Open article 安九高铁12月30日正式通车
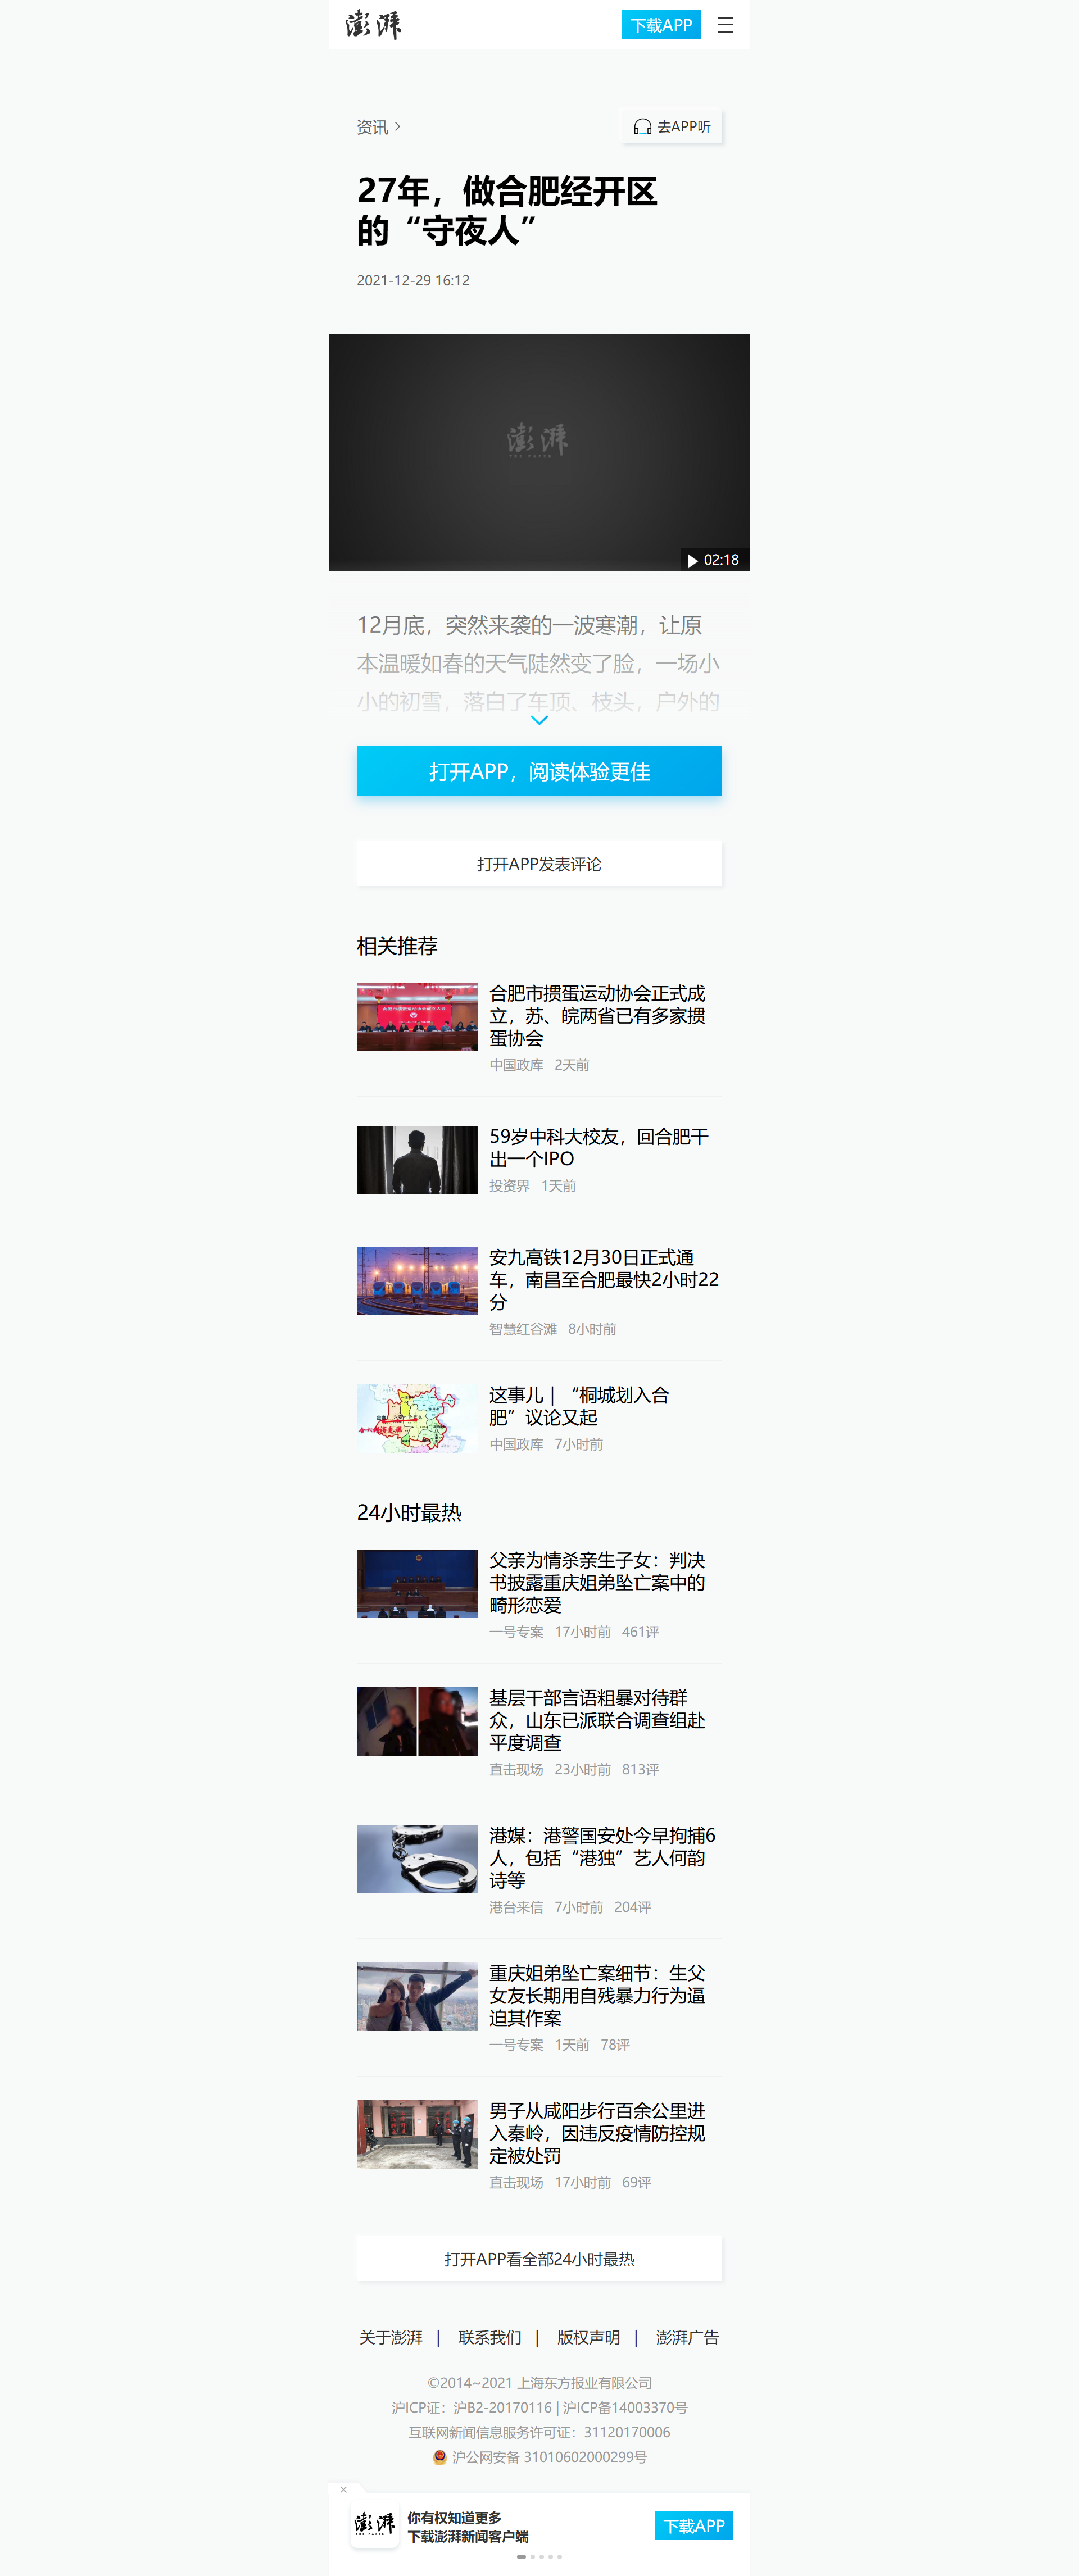 coord(604,1279)
